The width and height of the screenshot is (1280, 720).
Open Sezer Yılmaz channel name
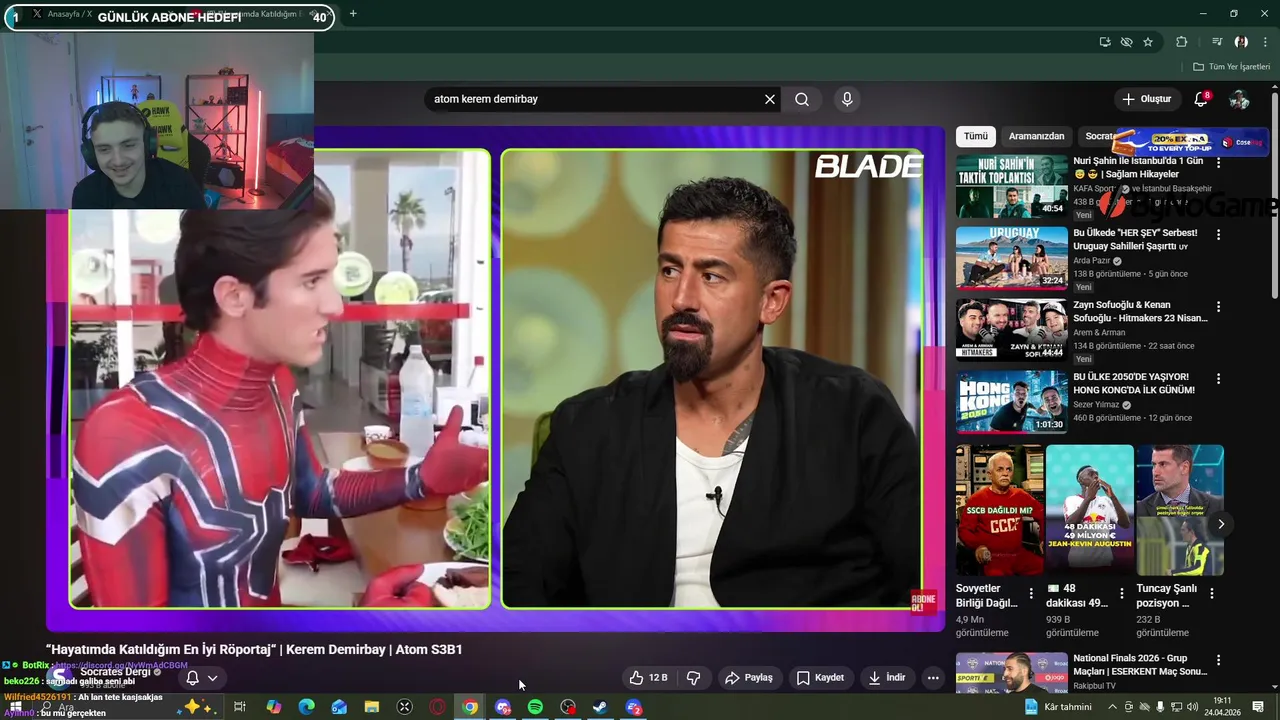click(1098, 405)
